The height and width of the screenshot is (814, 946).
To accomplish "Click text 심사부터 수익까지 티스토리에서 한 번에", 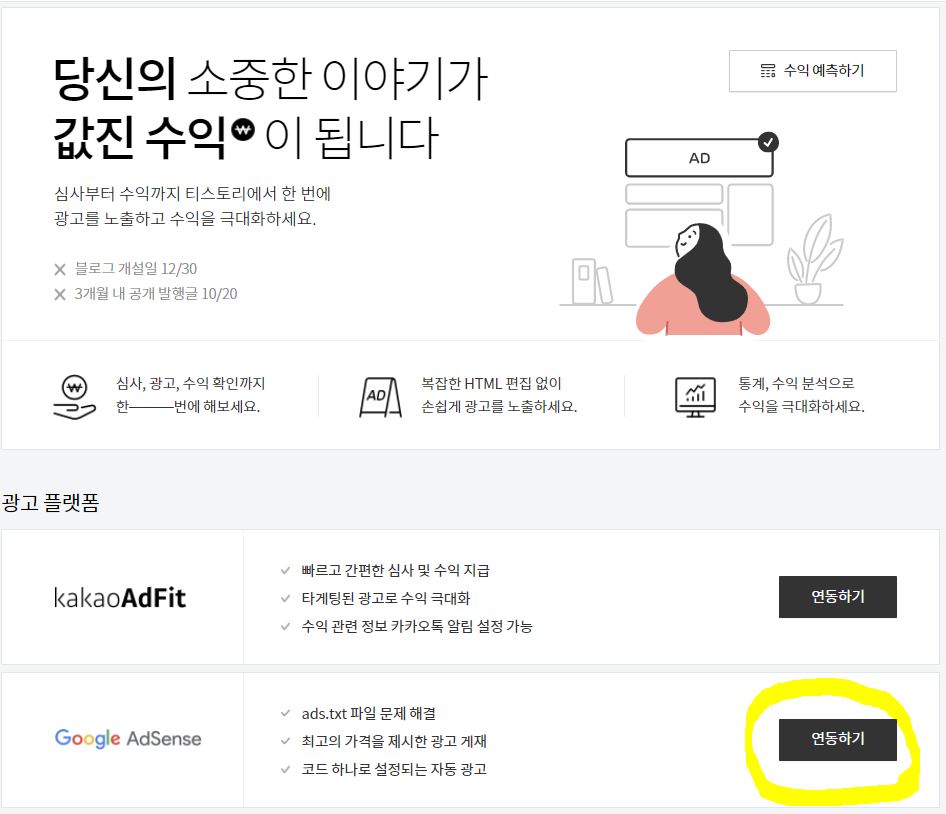I will [x=192, y=194].
